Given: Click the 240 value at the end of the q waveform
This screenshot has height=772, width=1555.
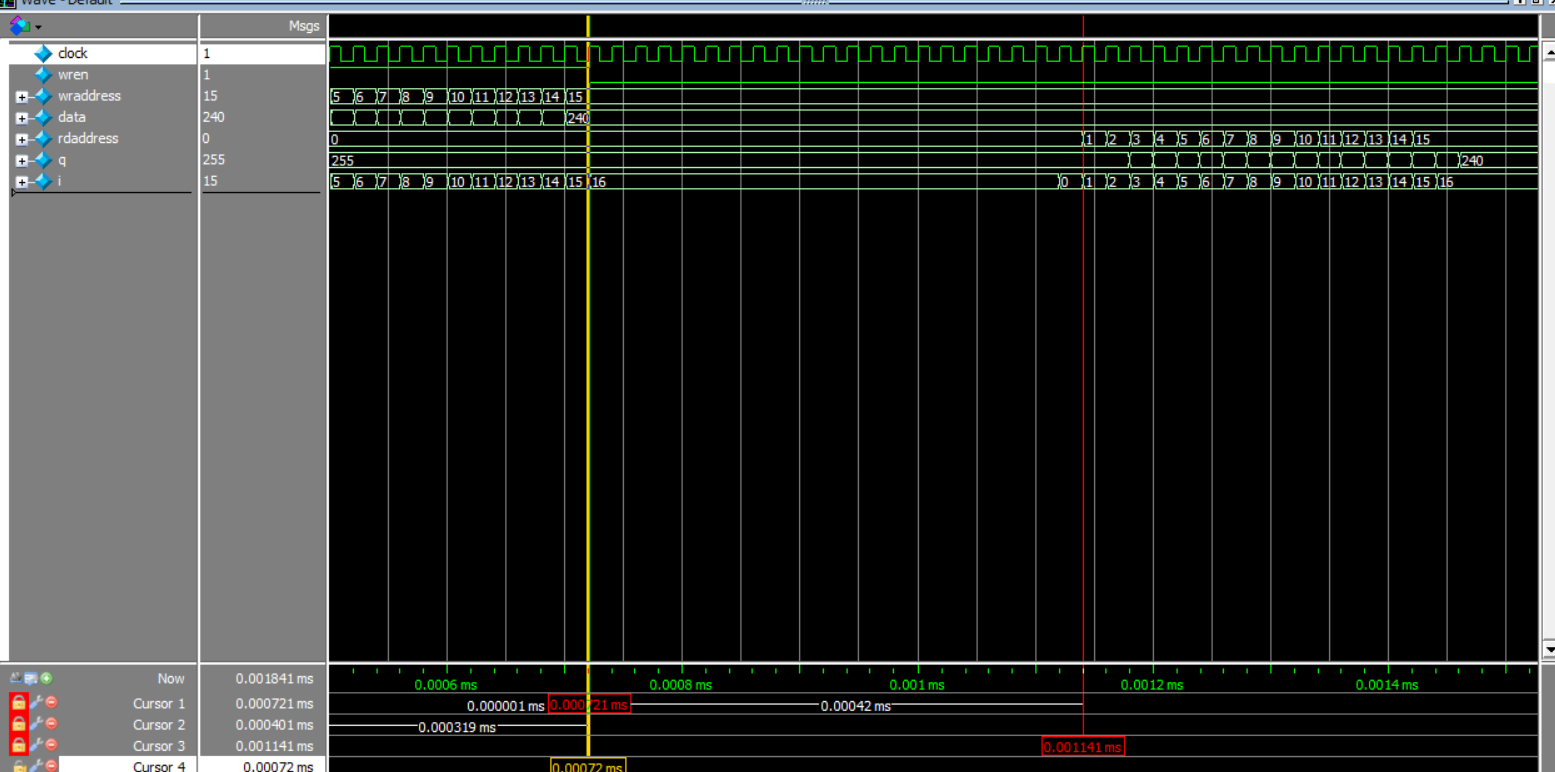Looking at the screenshot, I should (x=1472, y=160).
